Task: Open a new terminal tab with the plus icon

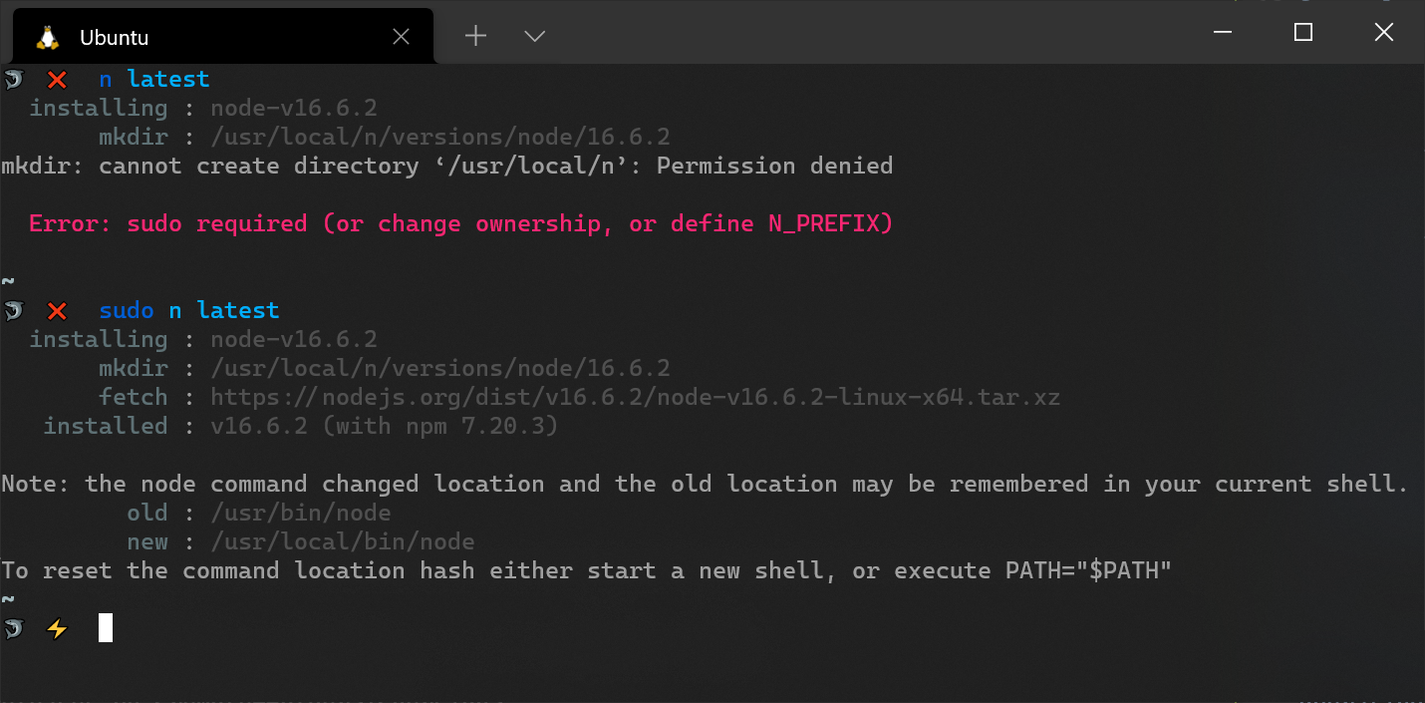Action: click(475, 36)
